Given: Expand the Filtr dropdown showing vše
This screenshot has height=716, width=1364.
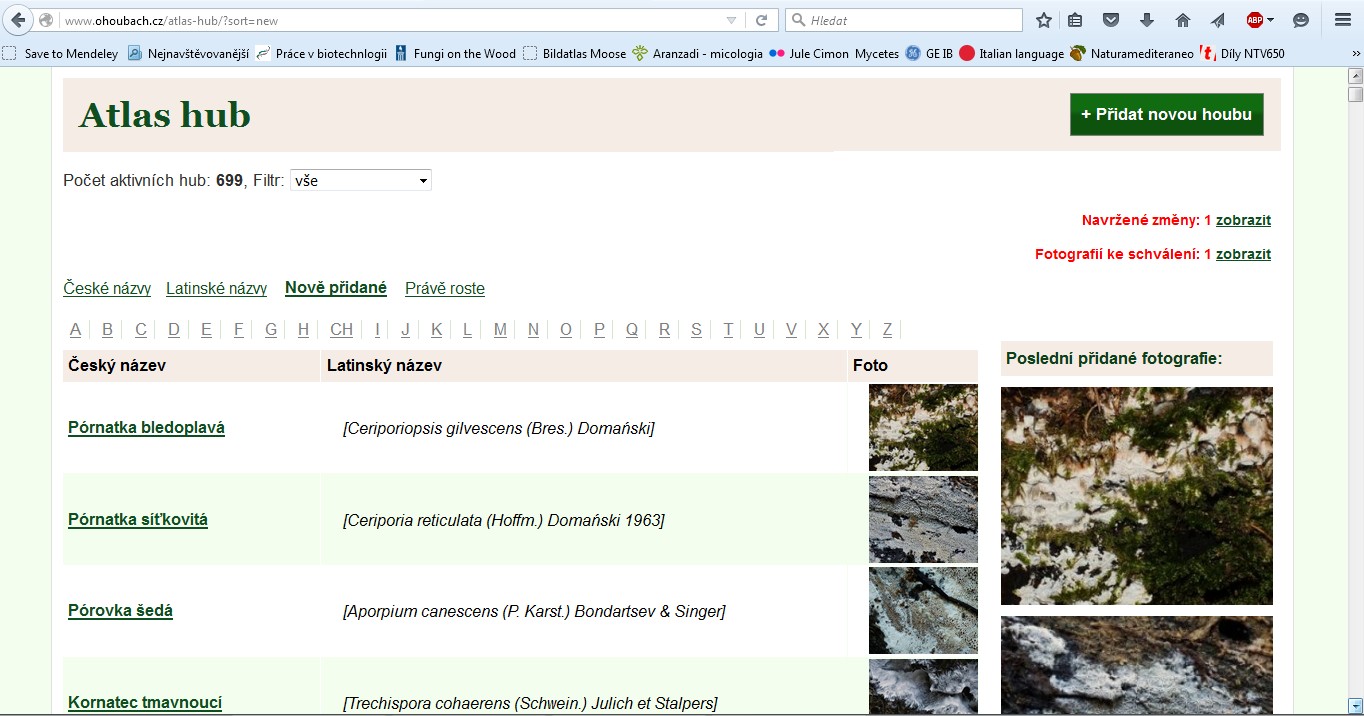Looking at the screenshot, I should (x=360, y=181).
